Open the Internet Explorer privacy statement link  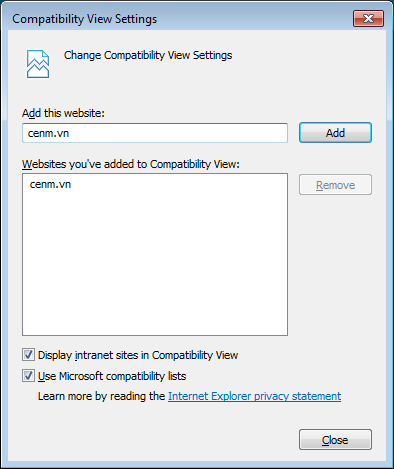[x=254, y=396]
